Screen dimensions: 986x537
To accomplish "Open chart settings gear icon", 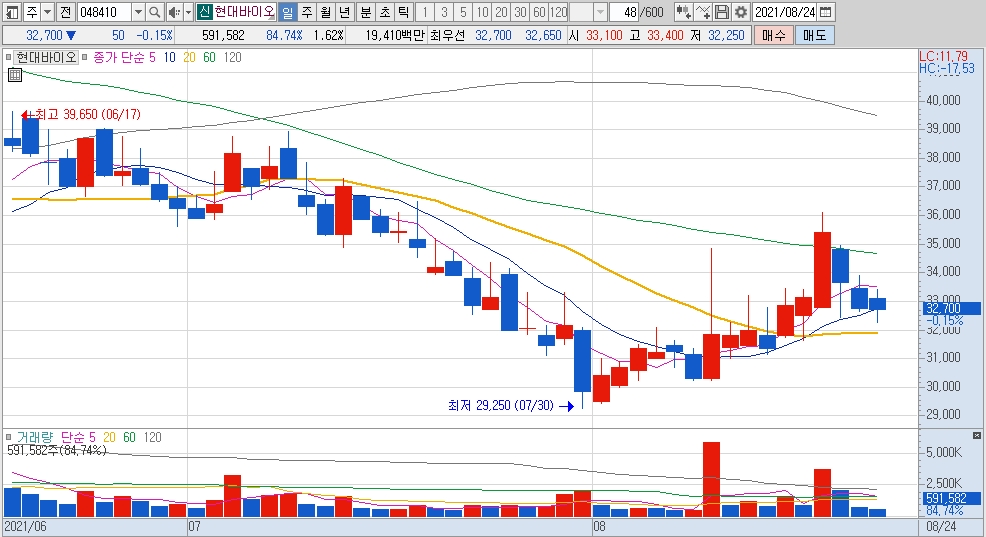I will [x=741, y=12].
